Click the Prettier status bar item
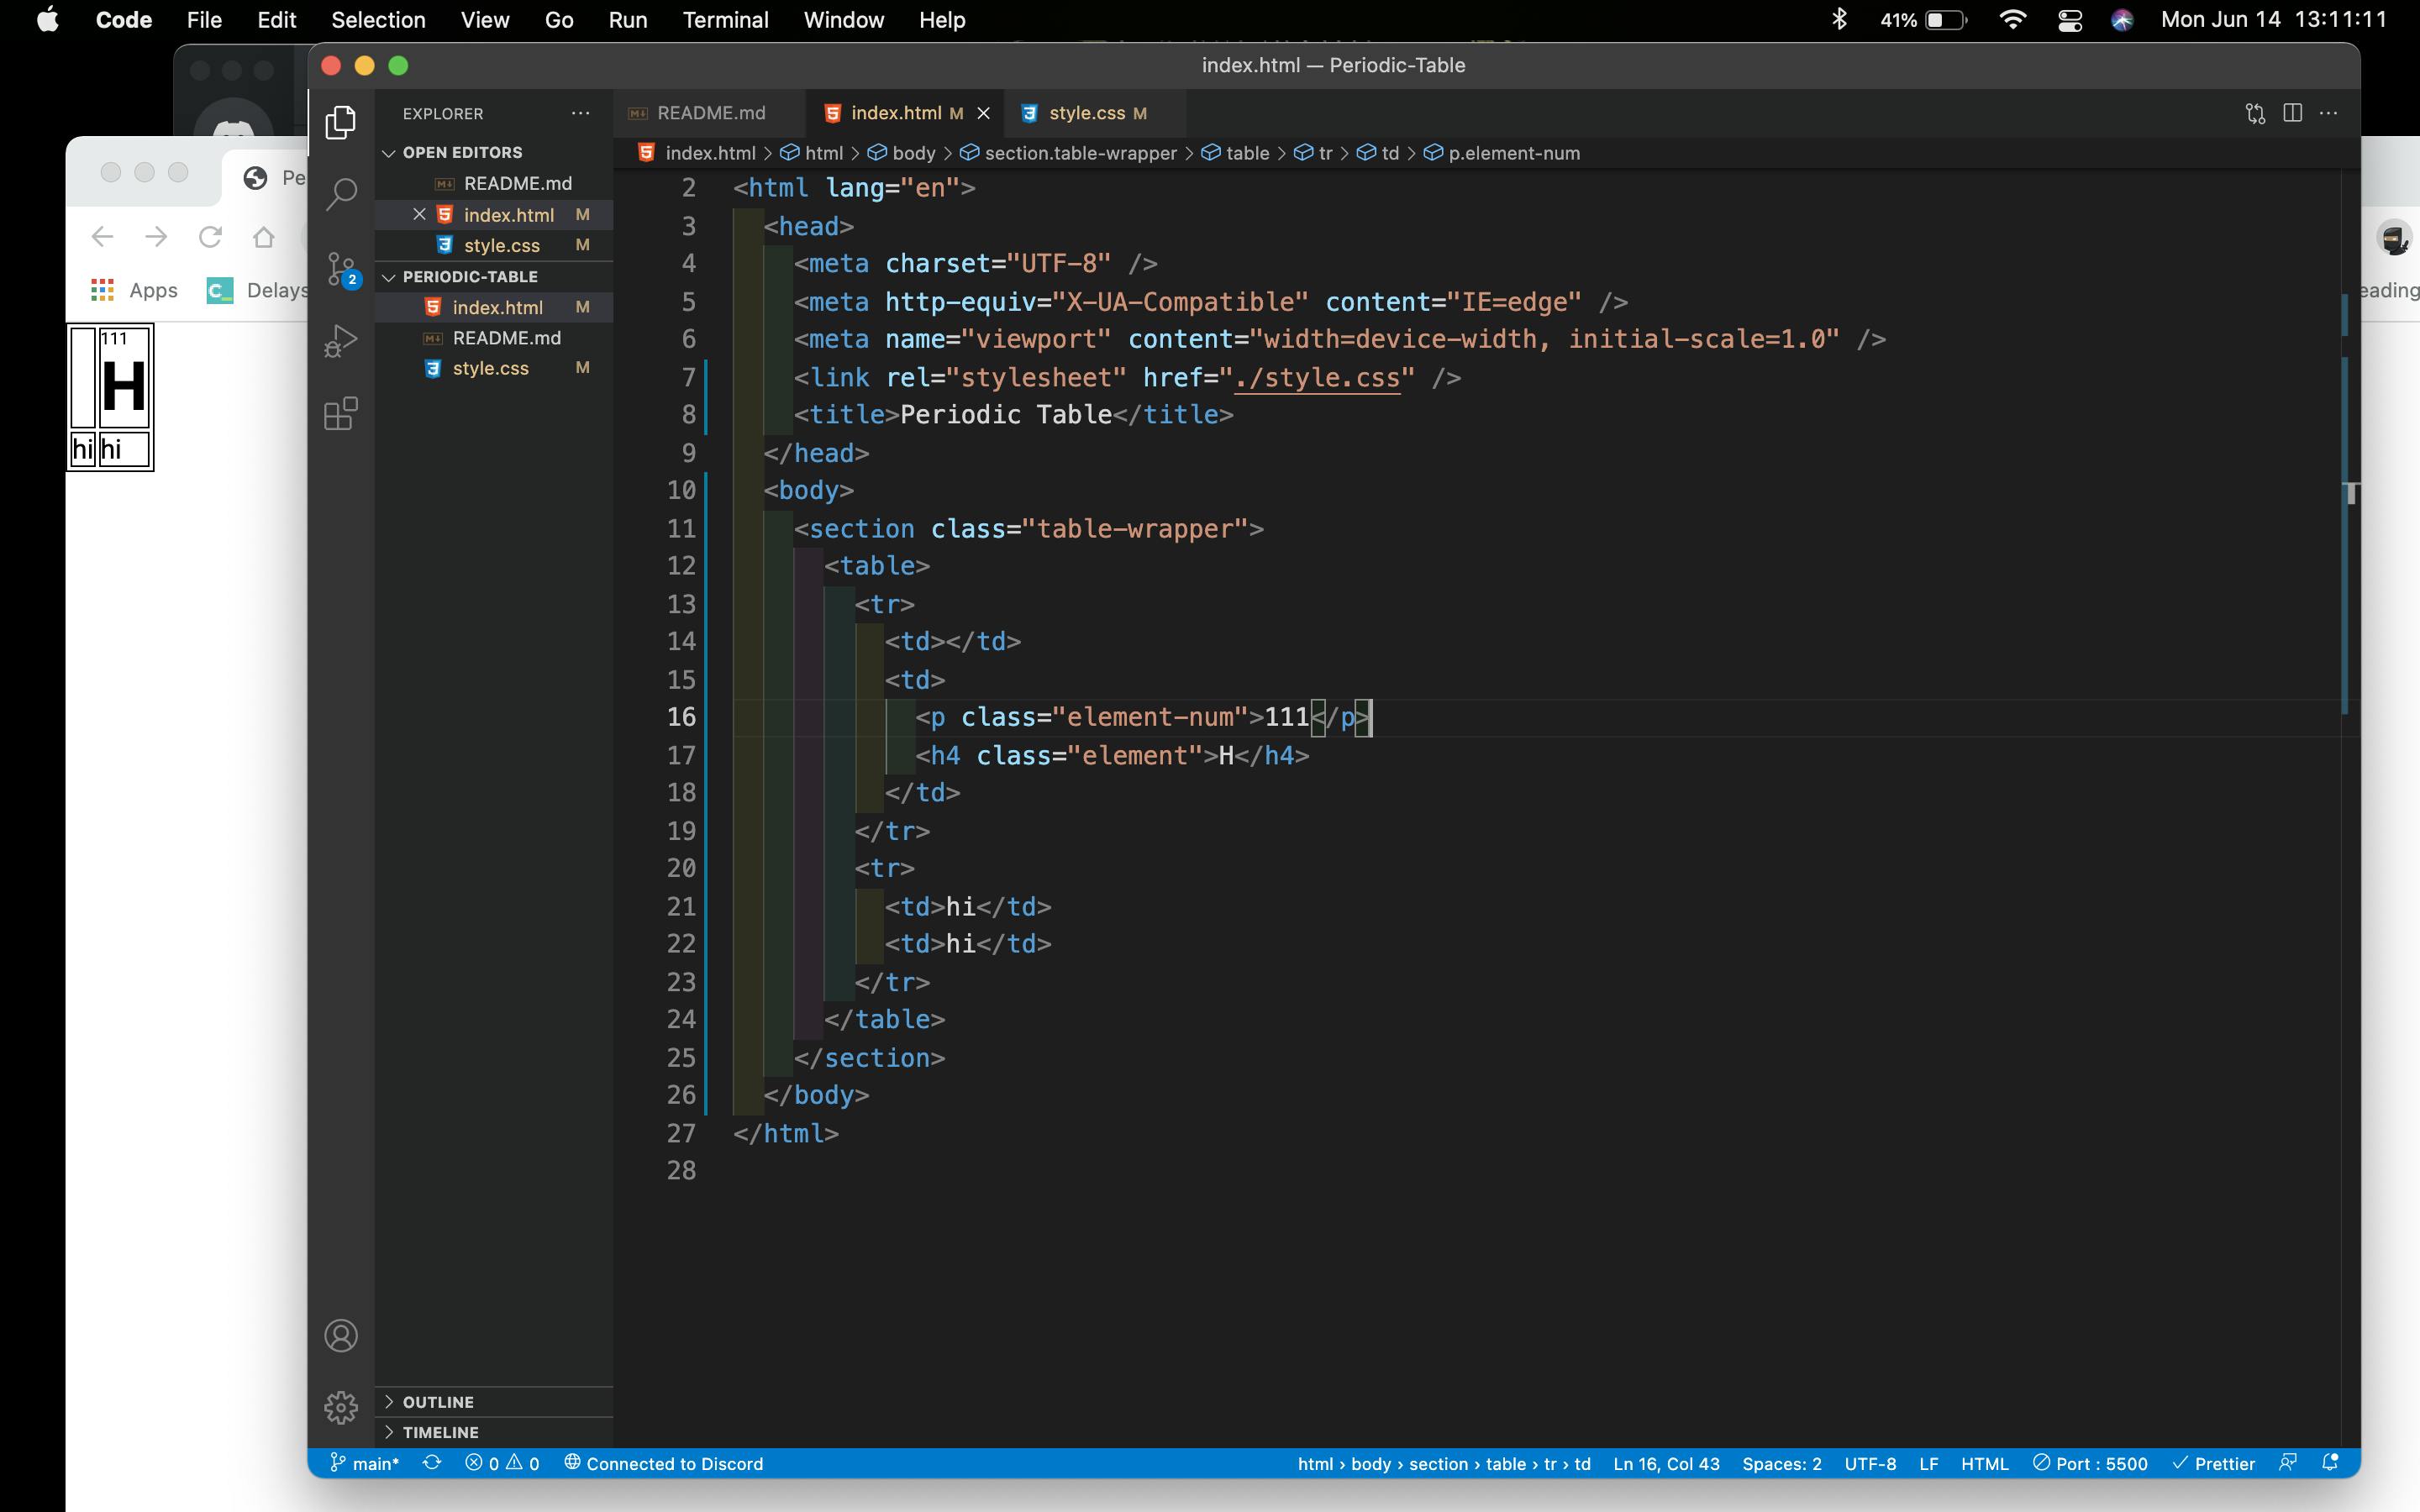The image size is (2420, 1512). 2213,1463
